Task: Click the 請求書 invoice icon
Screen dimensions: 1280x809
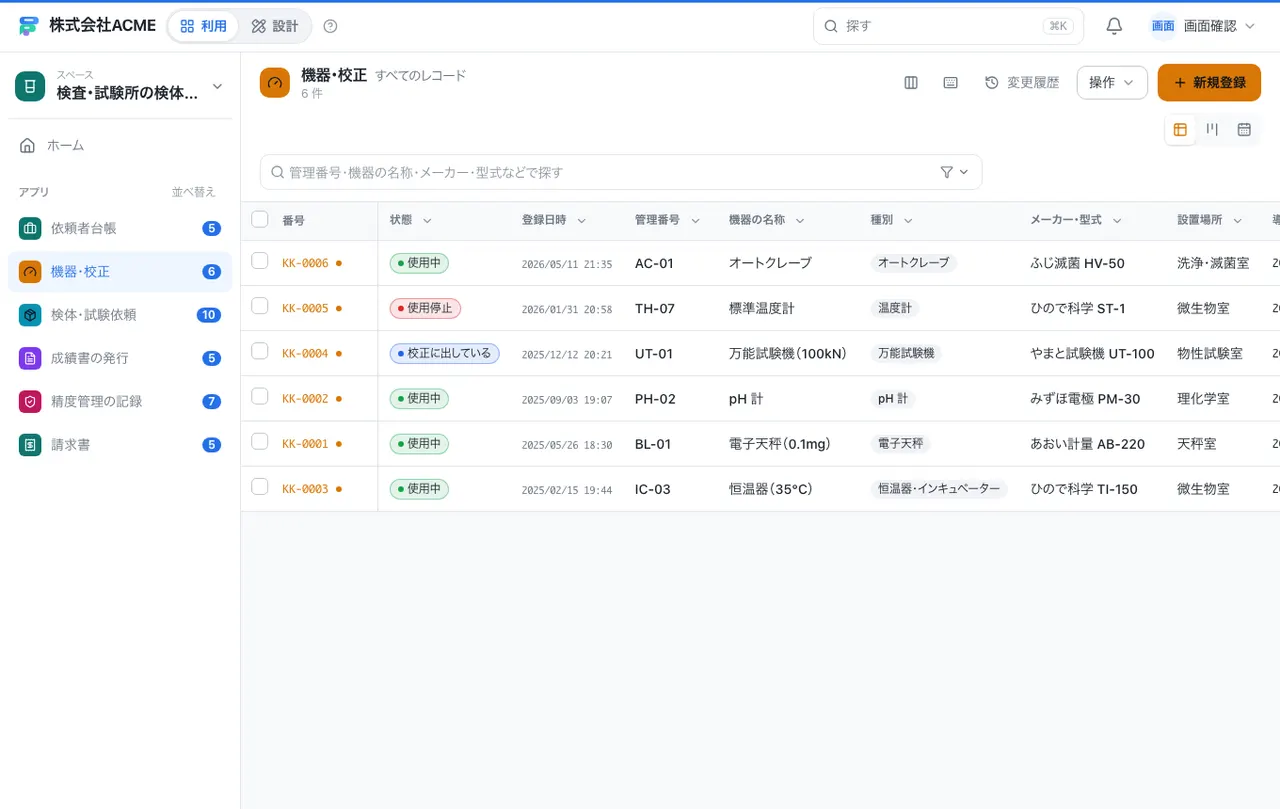Action: [30, 444]
